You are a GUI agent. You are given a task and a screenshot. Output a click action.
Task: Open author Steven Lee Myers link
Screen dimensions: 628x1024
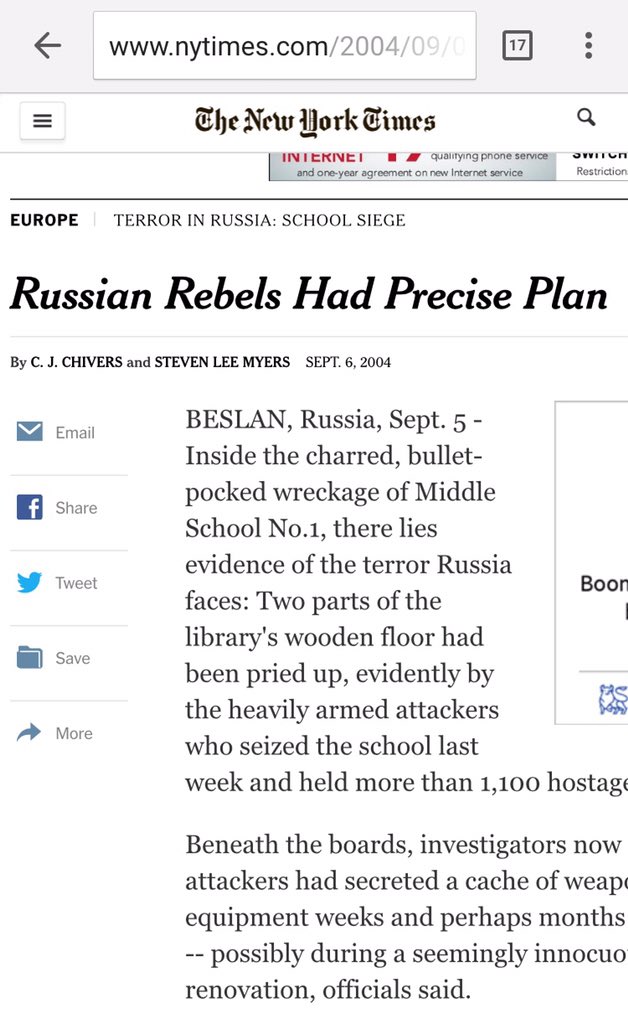click(x=222, y=362)
